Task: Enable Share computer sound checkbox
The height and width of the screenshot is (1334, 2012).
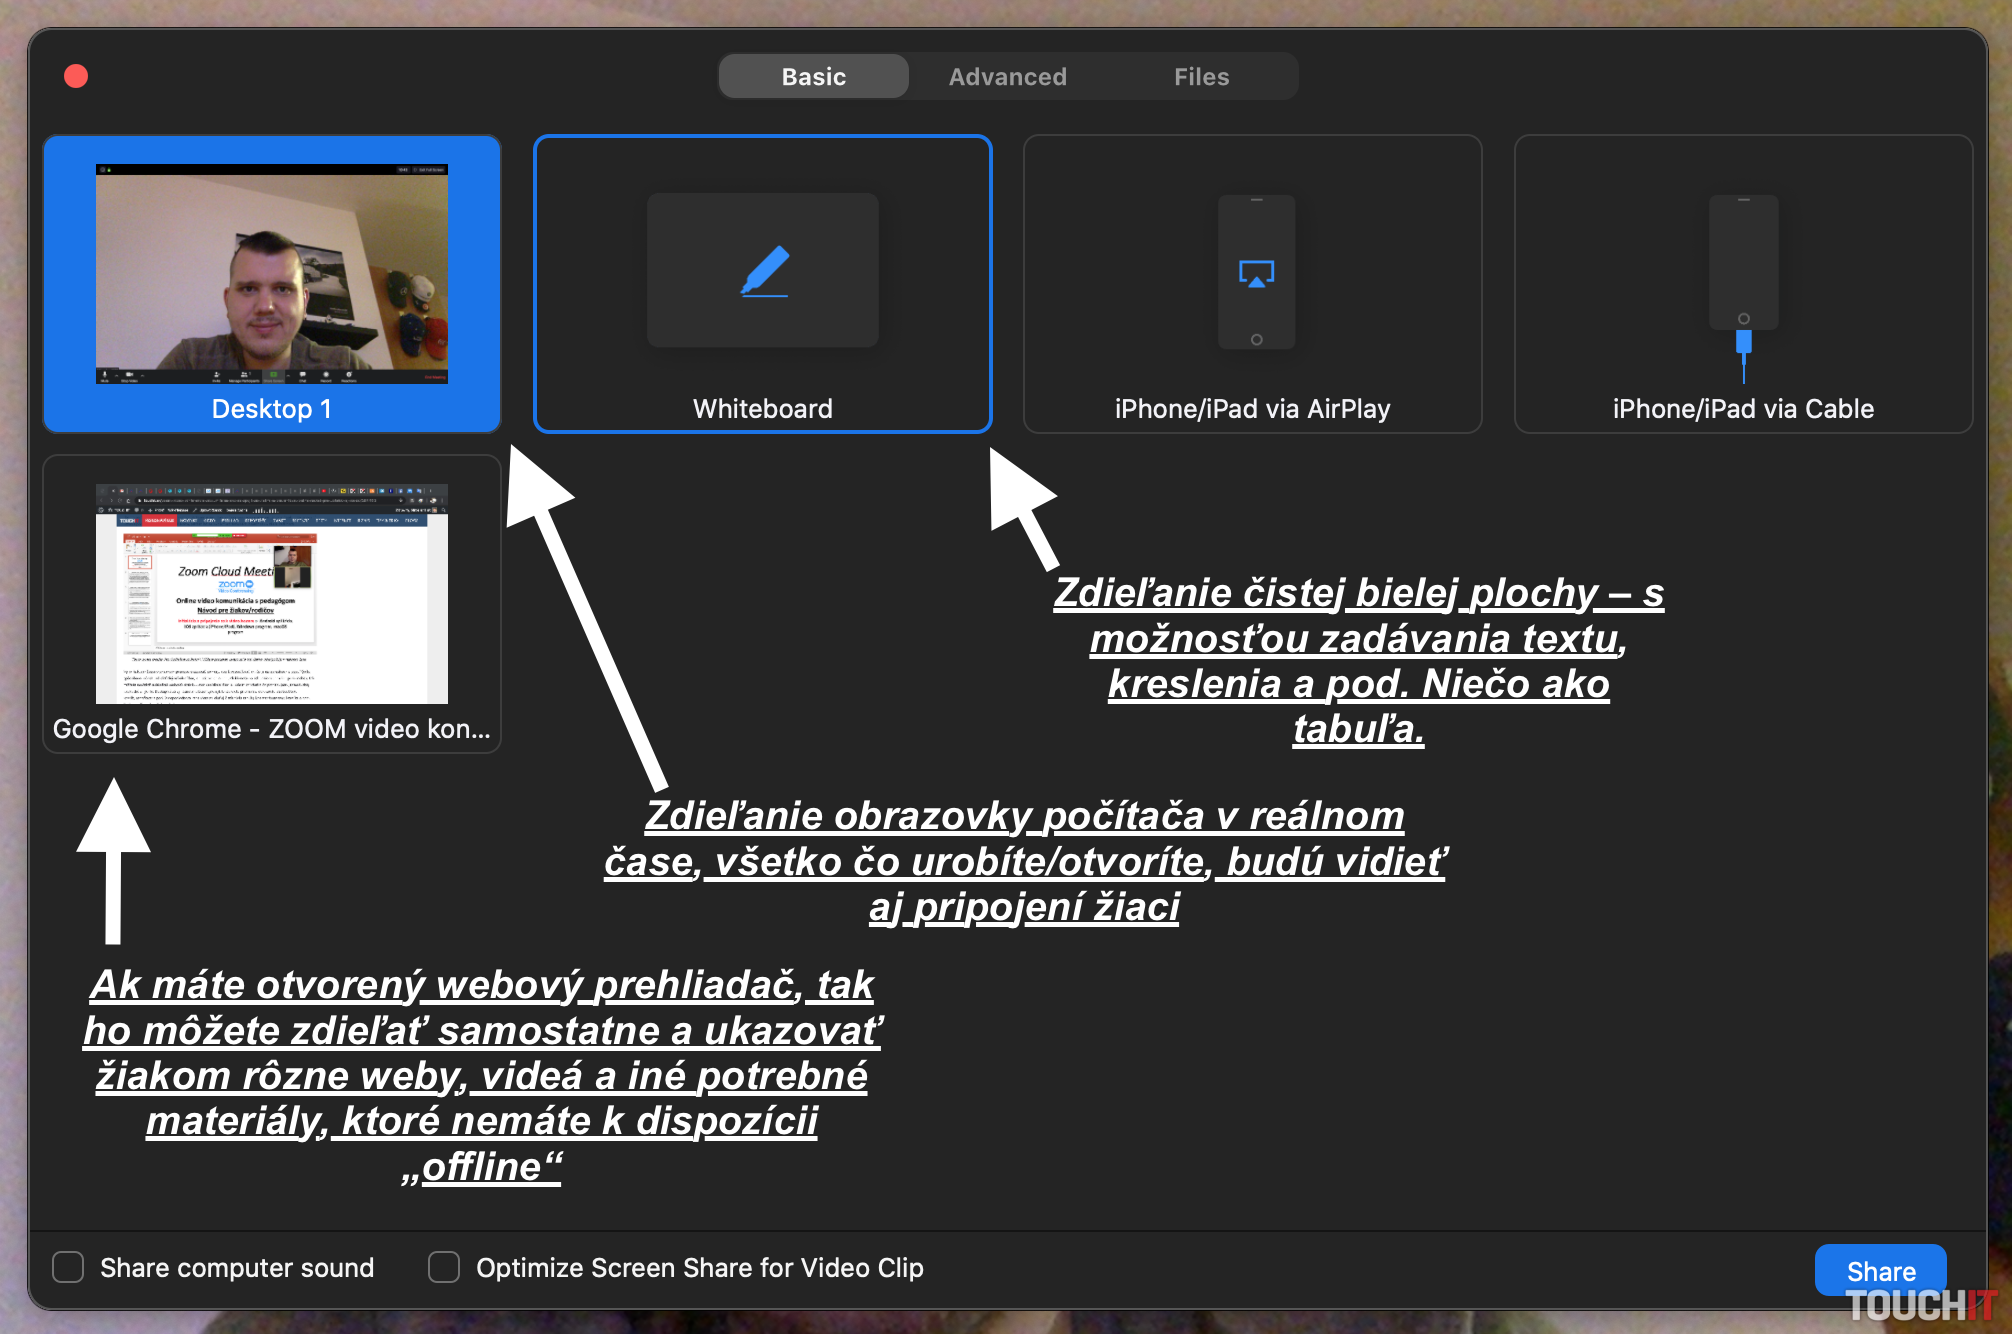Action: (68, 1267)
